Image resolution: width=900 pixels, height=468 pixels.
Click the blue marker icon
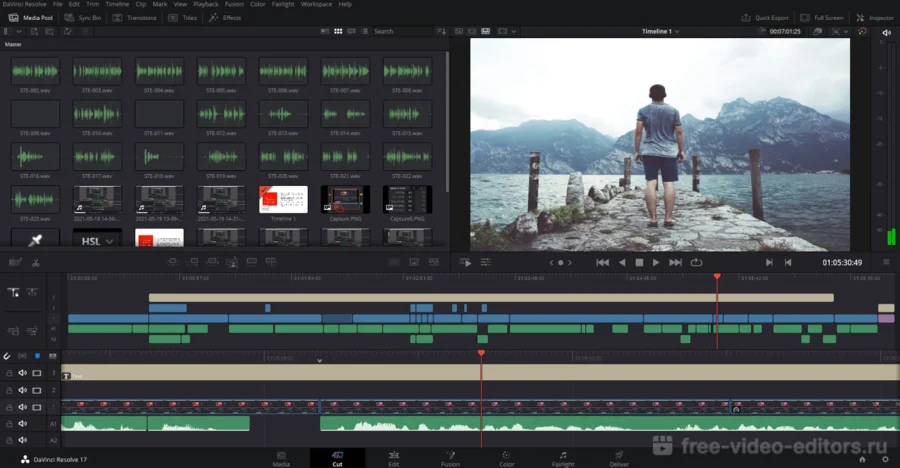(37, 356)
